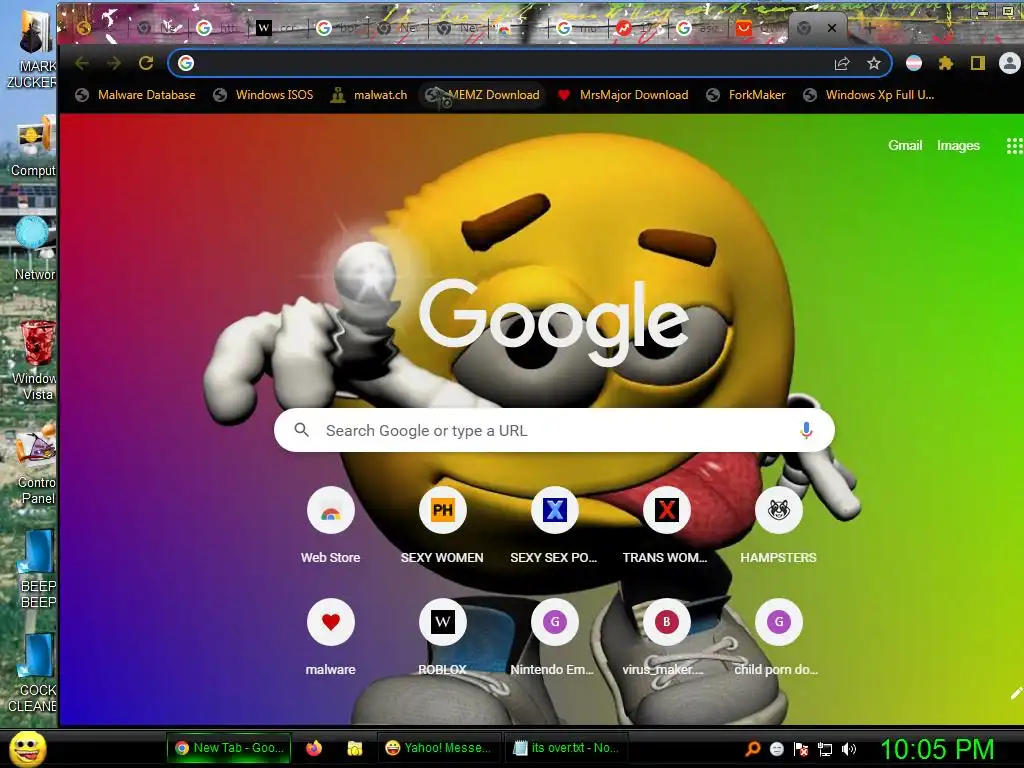The width and height of the screenshot is (1024, 768).
Task: Open the ForkMaker bookmark
Action: (745, 95)
